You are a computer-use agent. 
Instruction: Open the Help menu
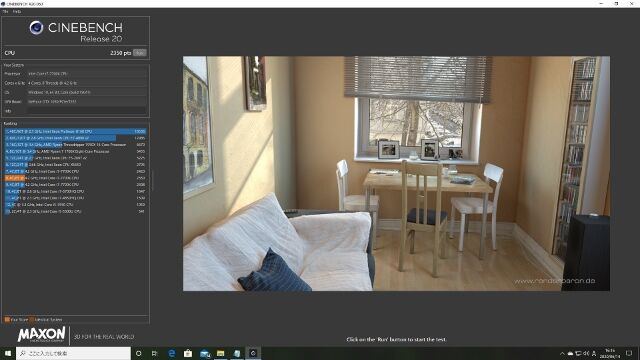[x=17, y=11]
